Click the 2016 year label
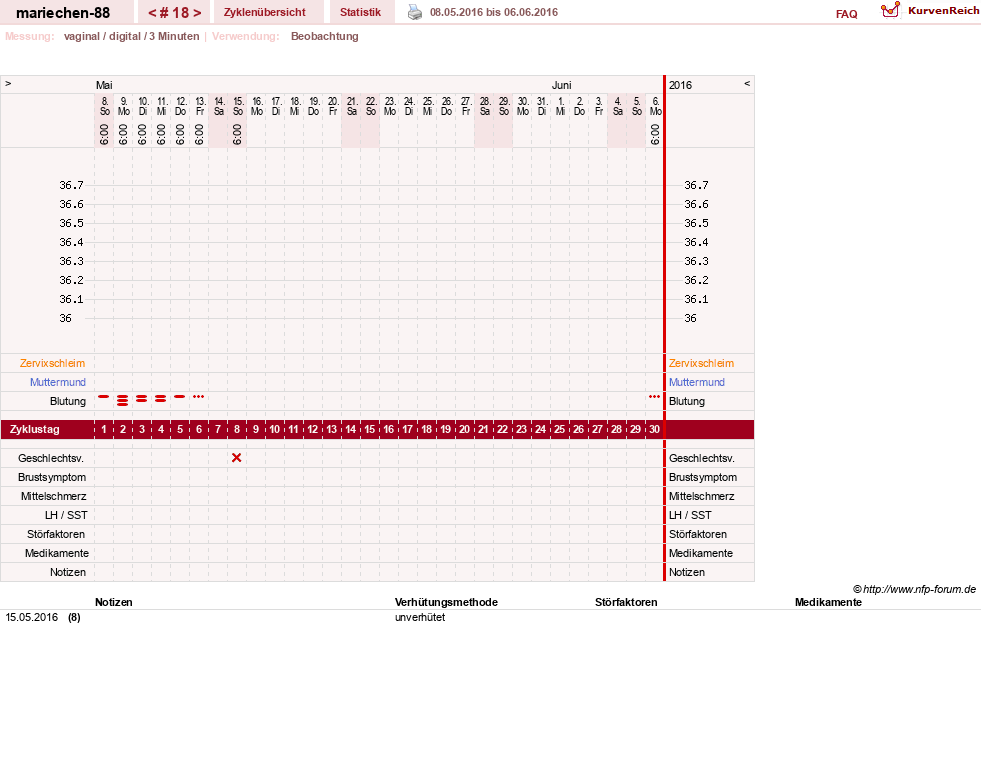981x781 pixels. (680, 85)
